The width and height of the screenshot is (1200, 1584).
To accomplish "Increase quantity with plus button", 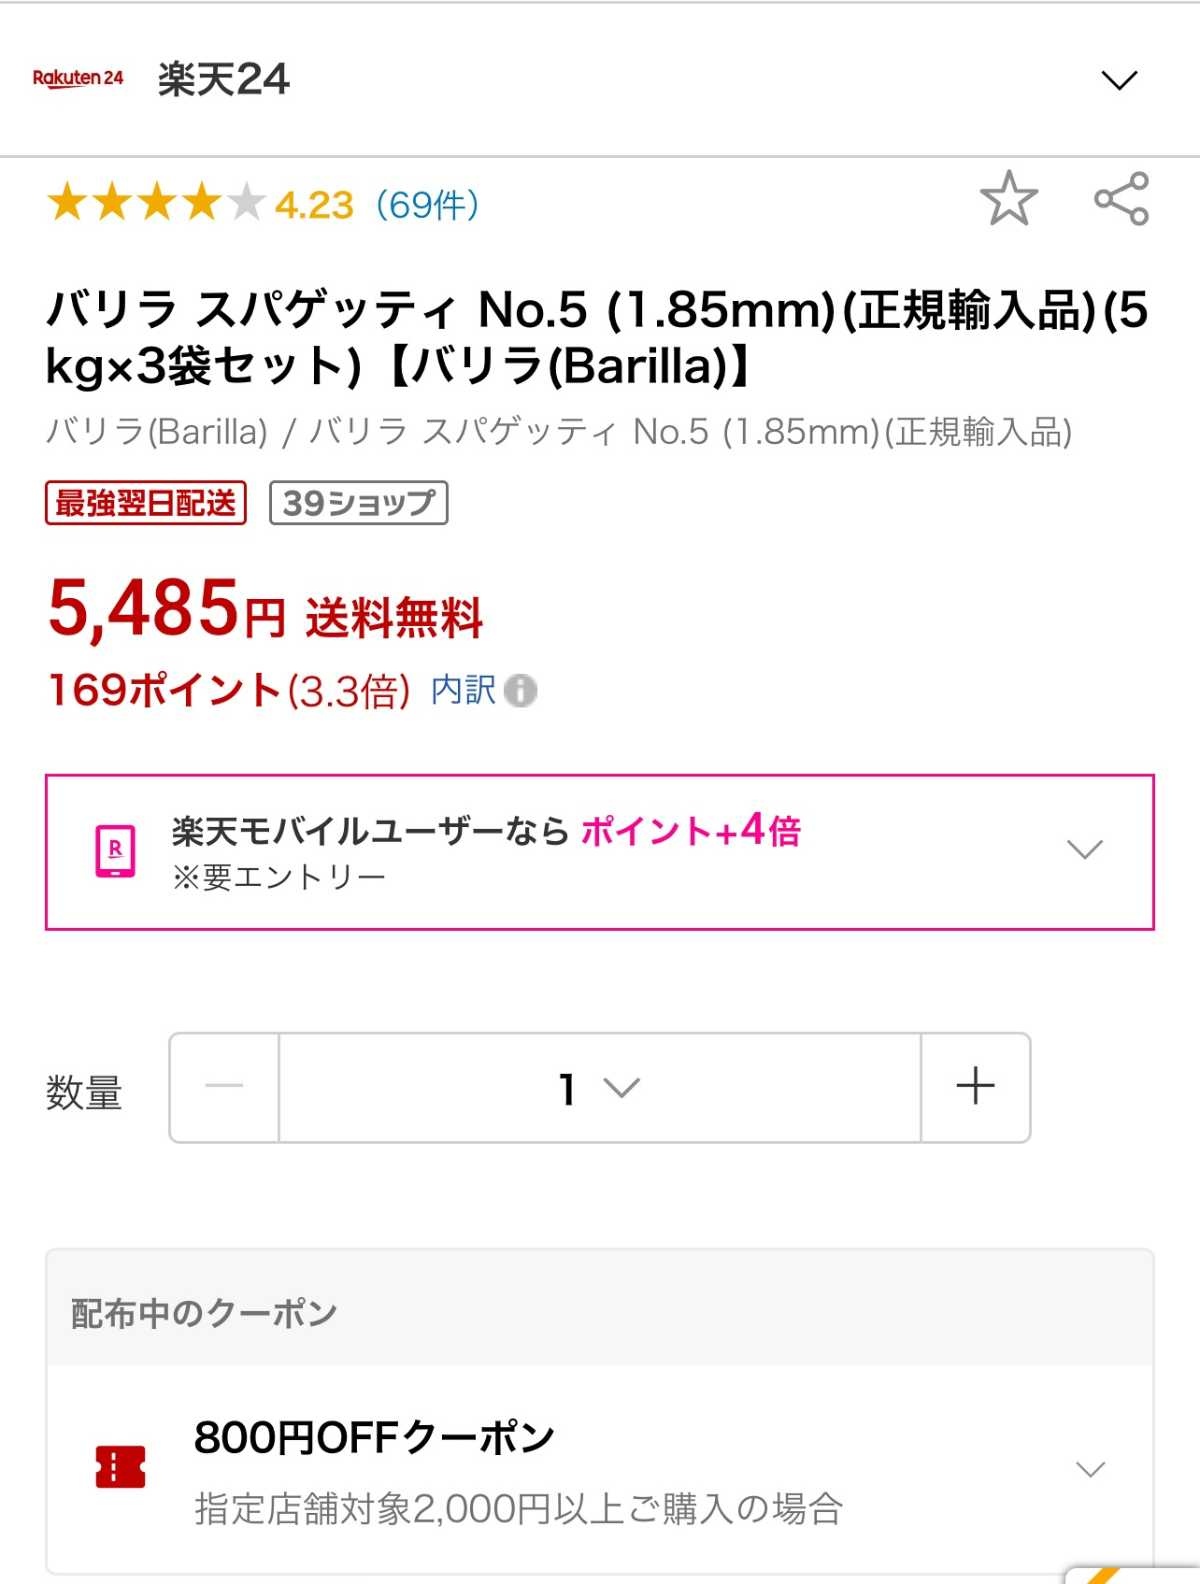I will click(975, 1087).
